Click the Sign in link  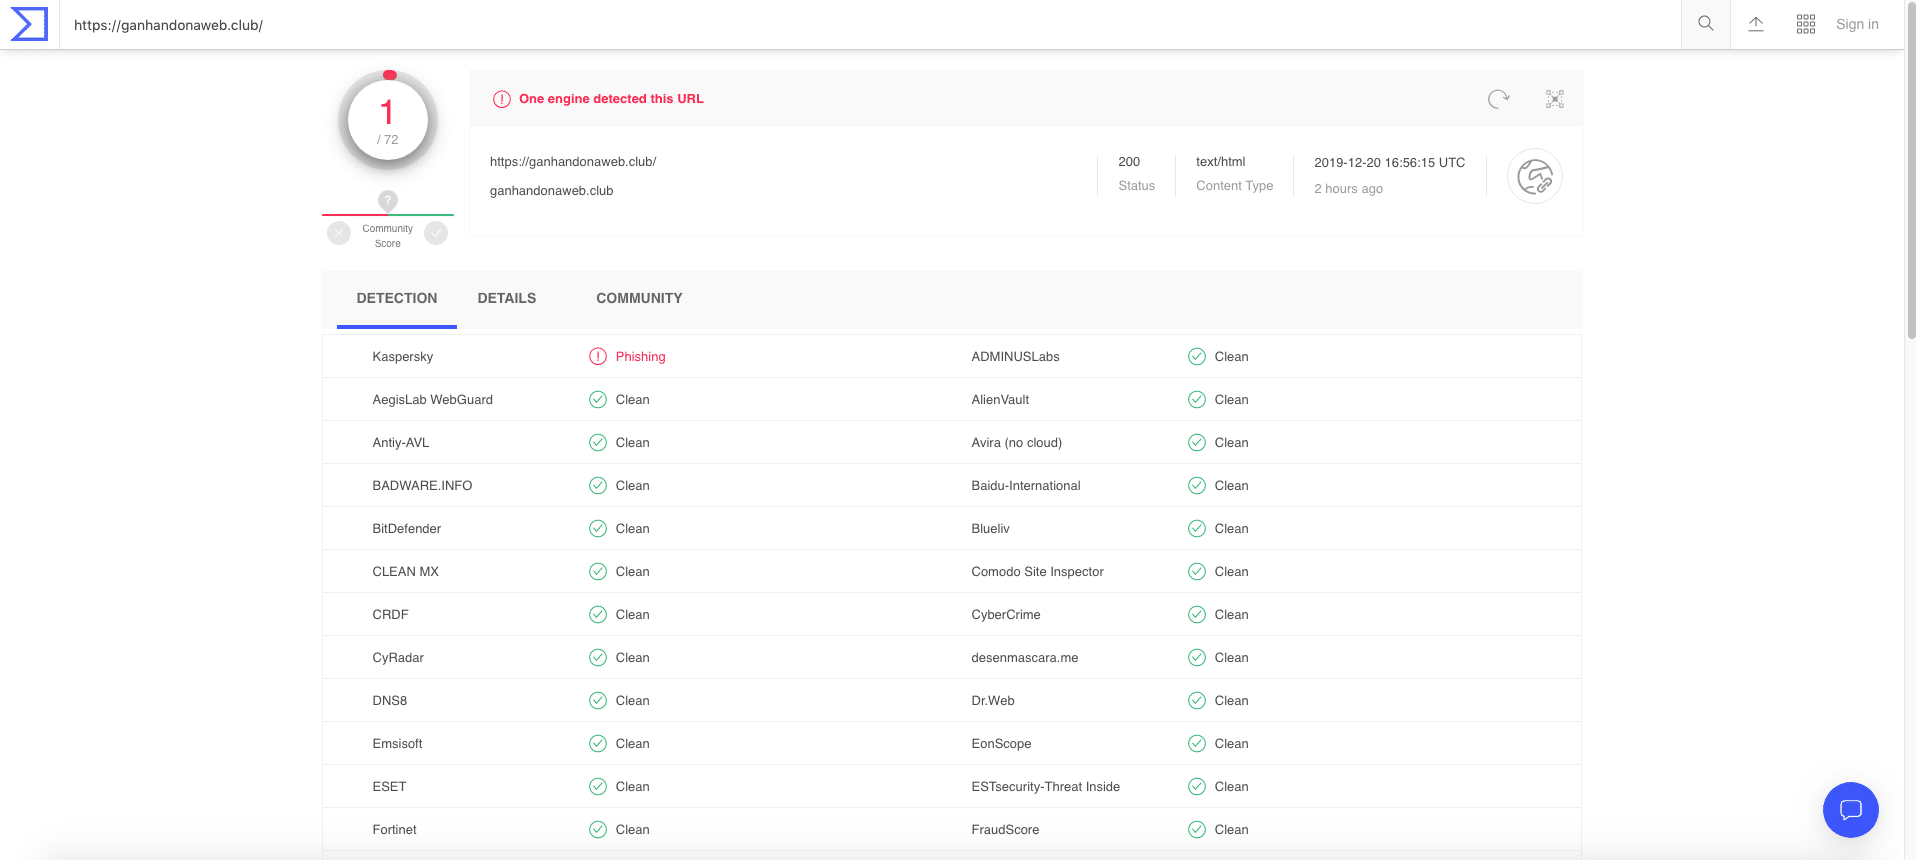[1857, 24]
